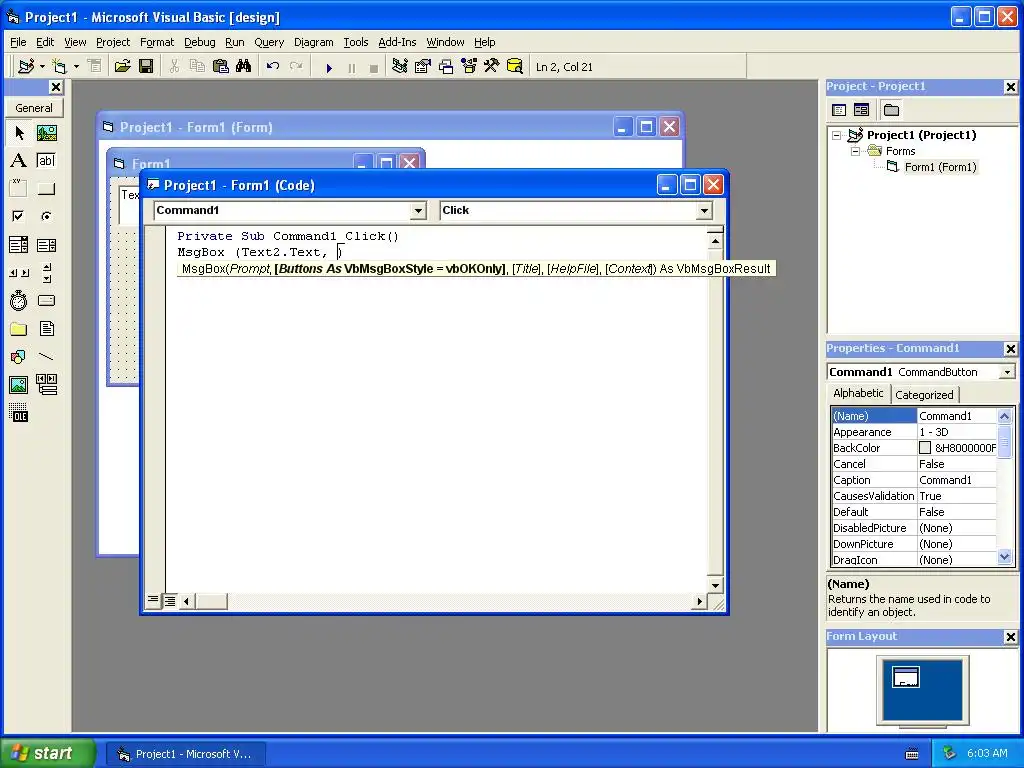Open Properties Window from the toolbar
Image resolution: width=1024 pixels, height=768 pixels.
pyautogui.click(x=423, y=67)
